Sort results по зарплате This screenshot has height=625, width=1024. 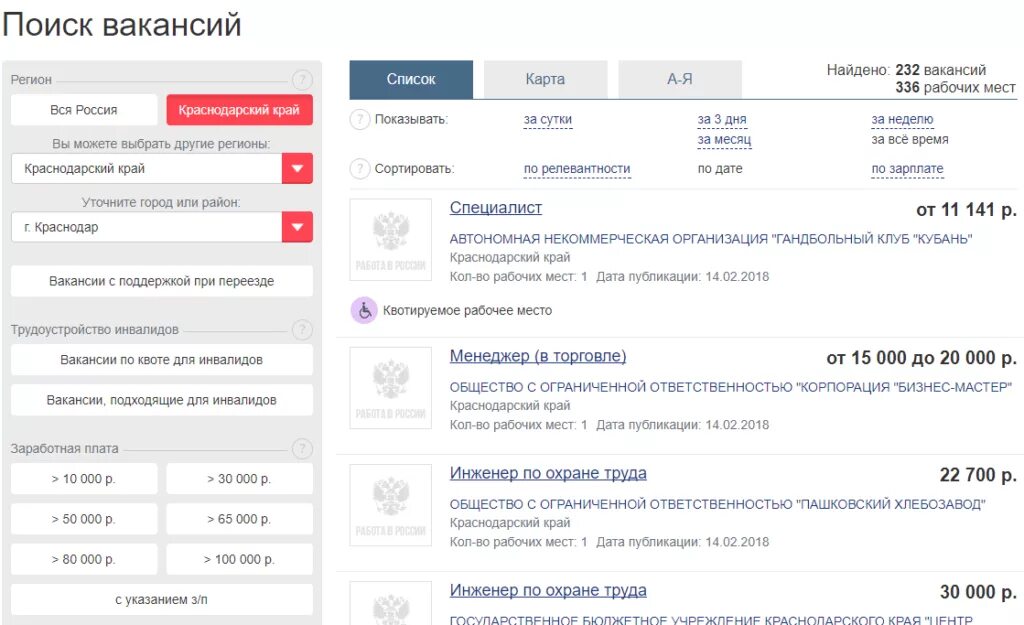click(908, 168)
